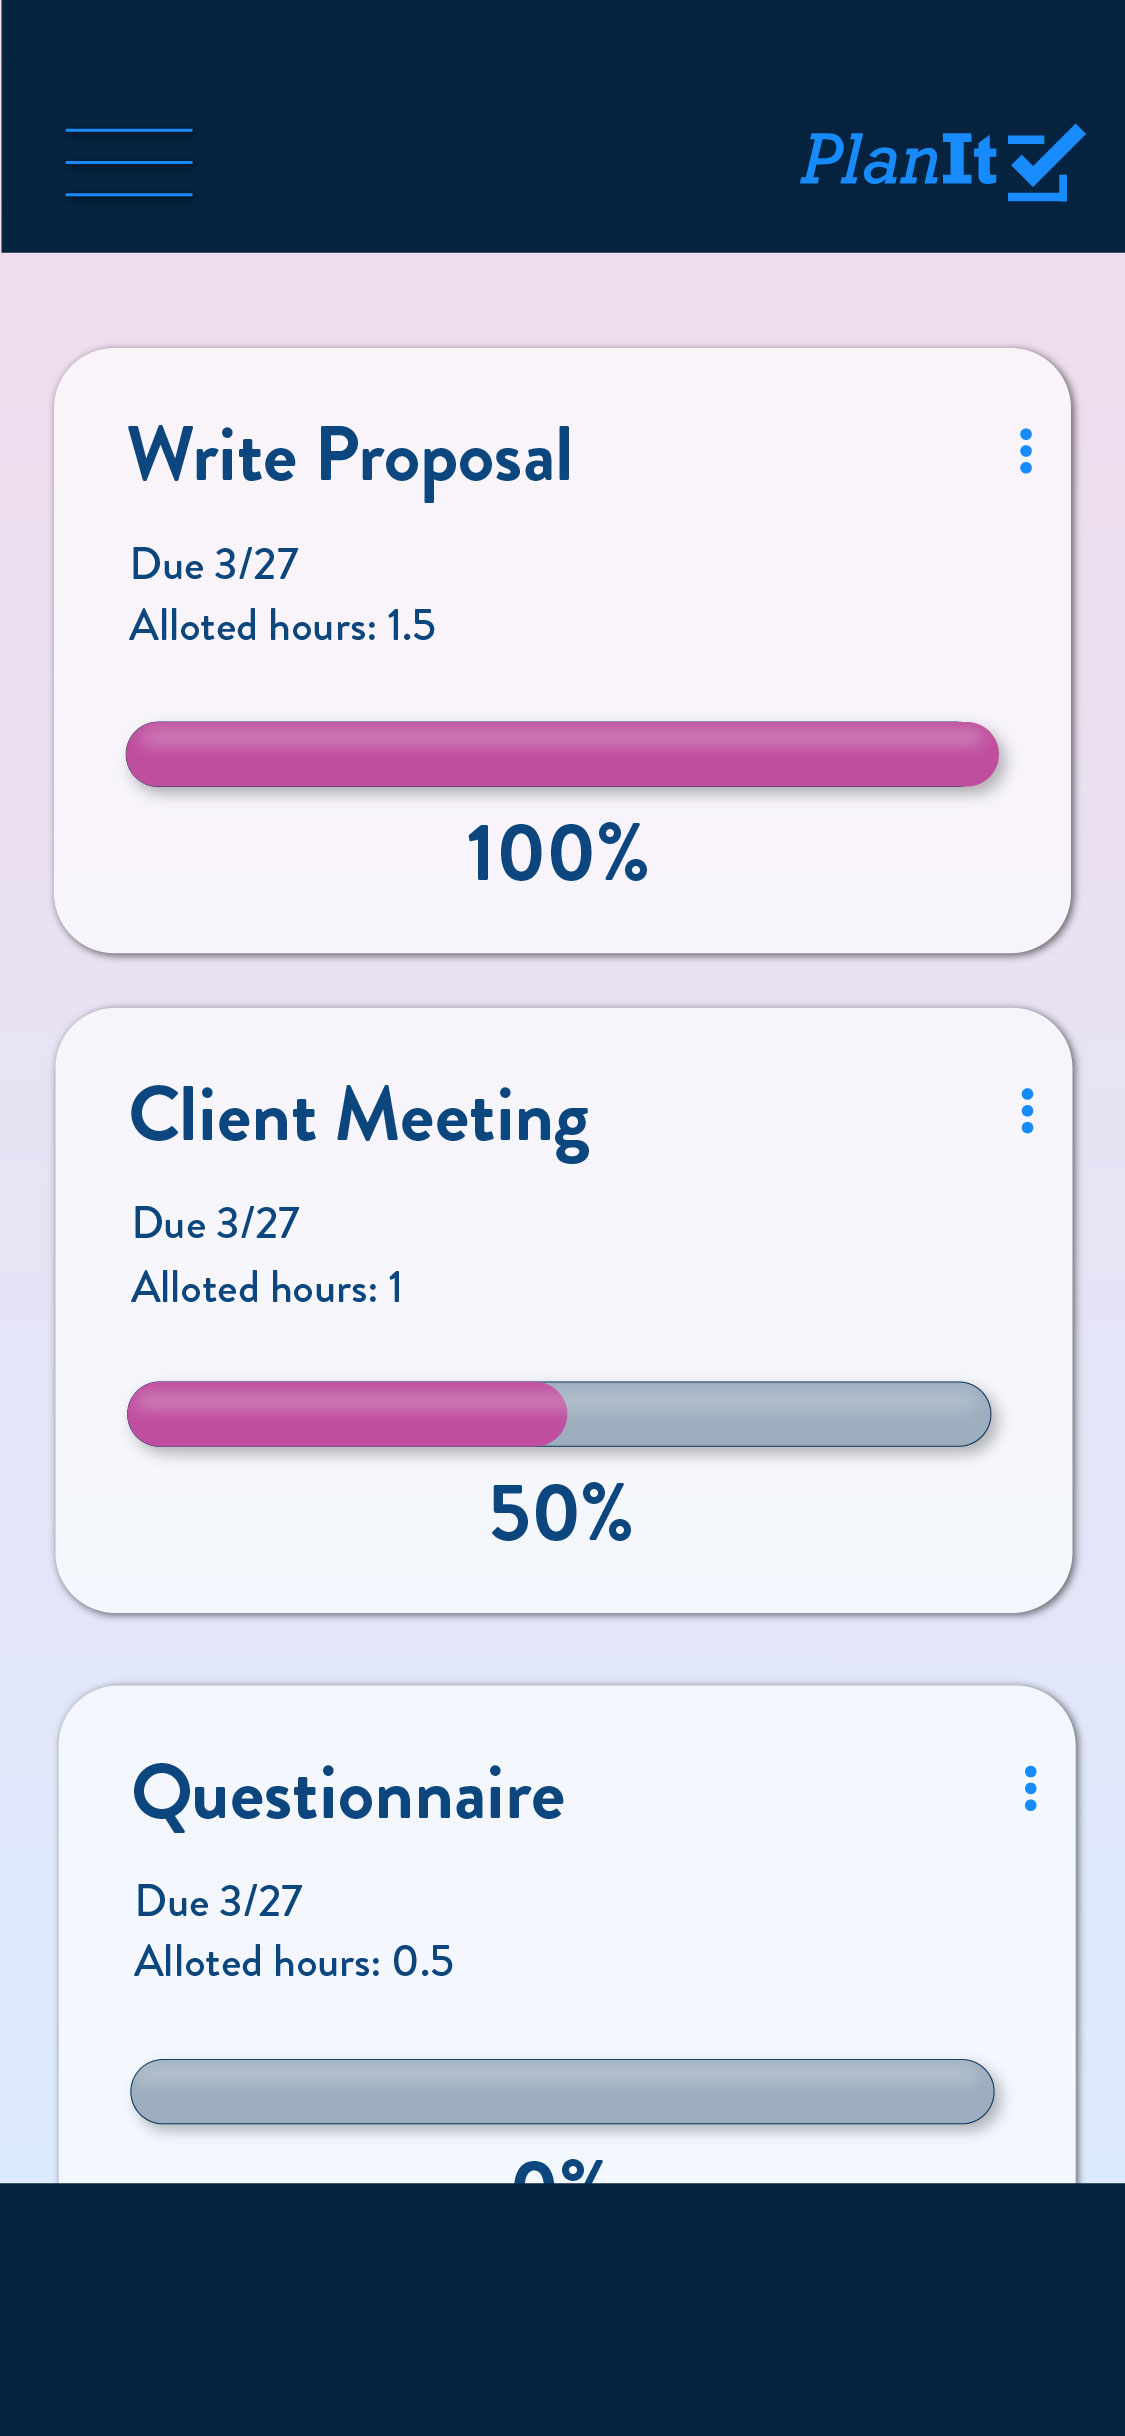
Task: Click Write Proposal's Due 3/27 date
Action: click(x=215, y=565)
